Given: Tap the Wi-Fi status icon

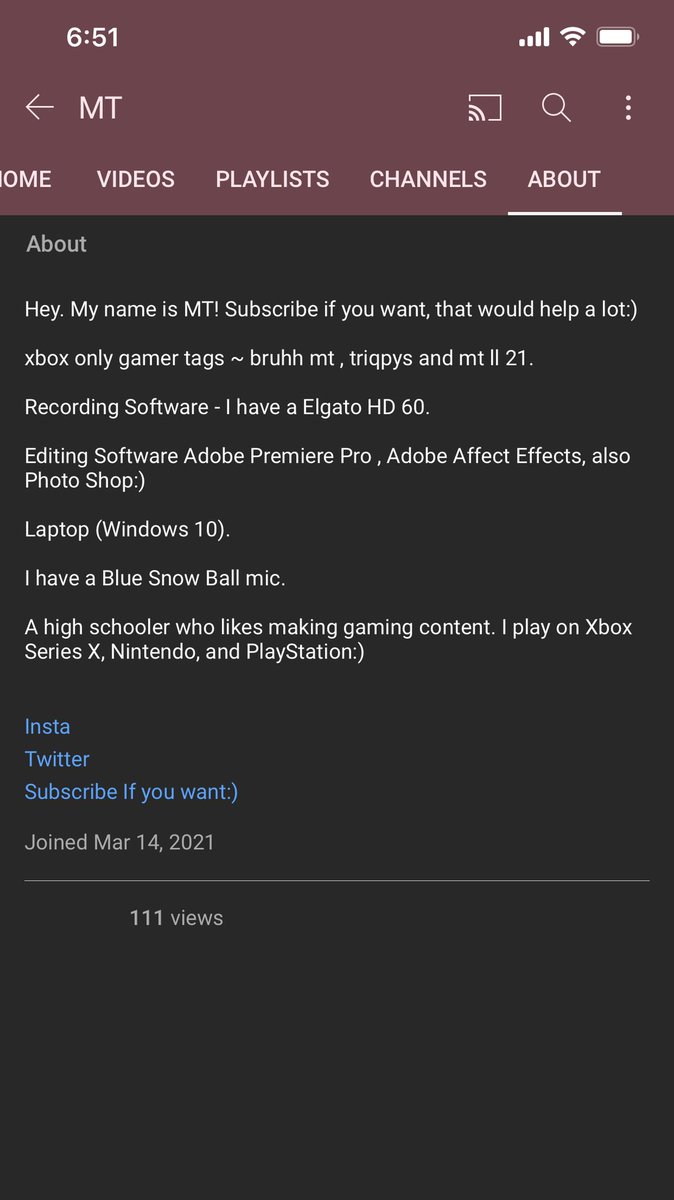Looking at the screenshot, I should click(x=573, y=37).
